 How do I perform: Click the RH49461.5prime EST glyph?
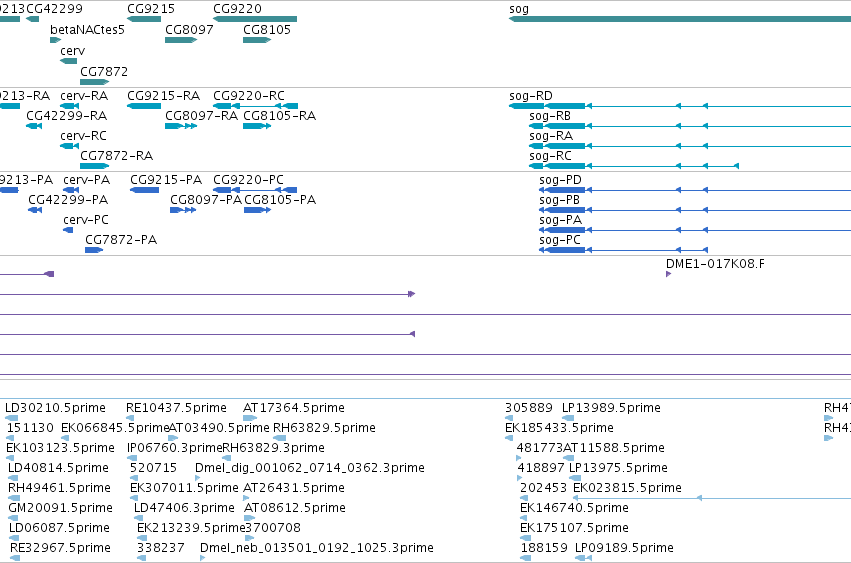point(14,498)
